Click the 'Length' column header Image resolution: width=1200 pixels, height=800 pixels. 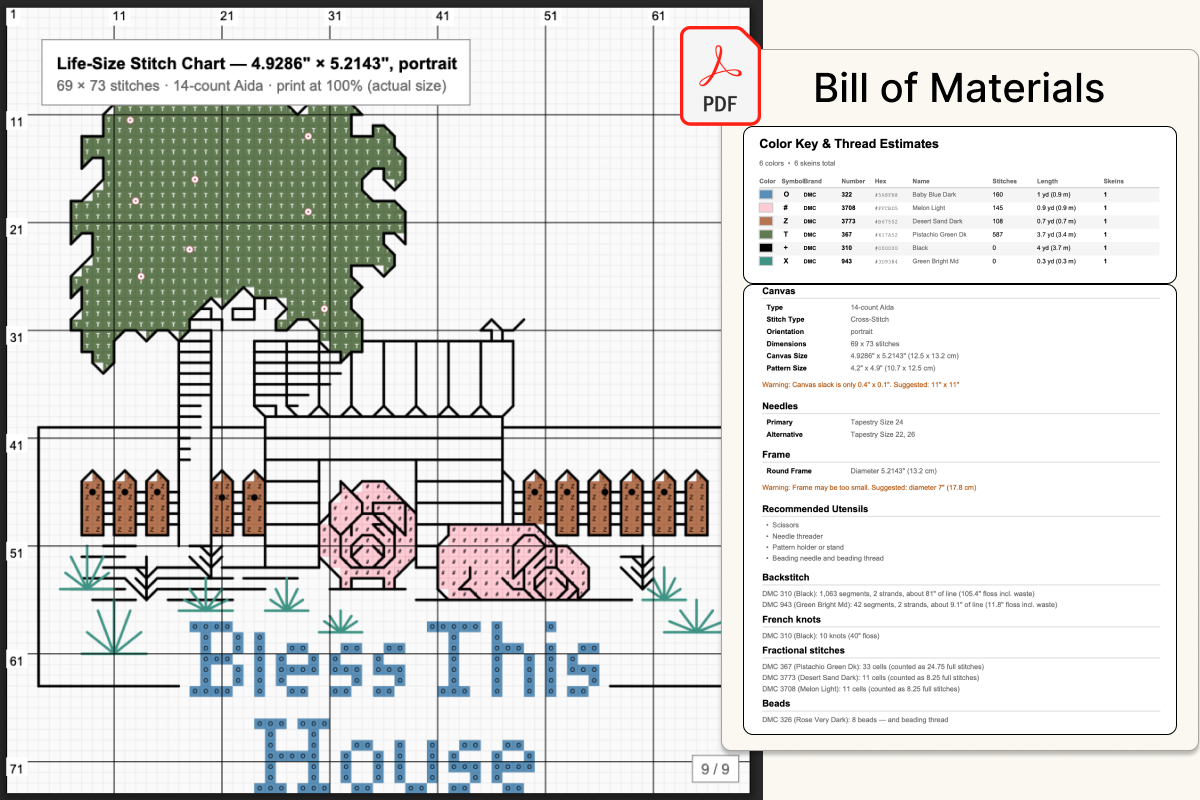coord(1046,181)
